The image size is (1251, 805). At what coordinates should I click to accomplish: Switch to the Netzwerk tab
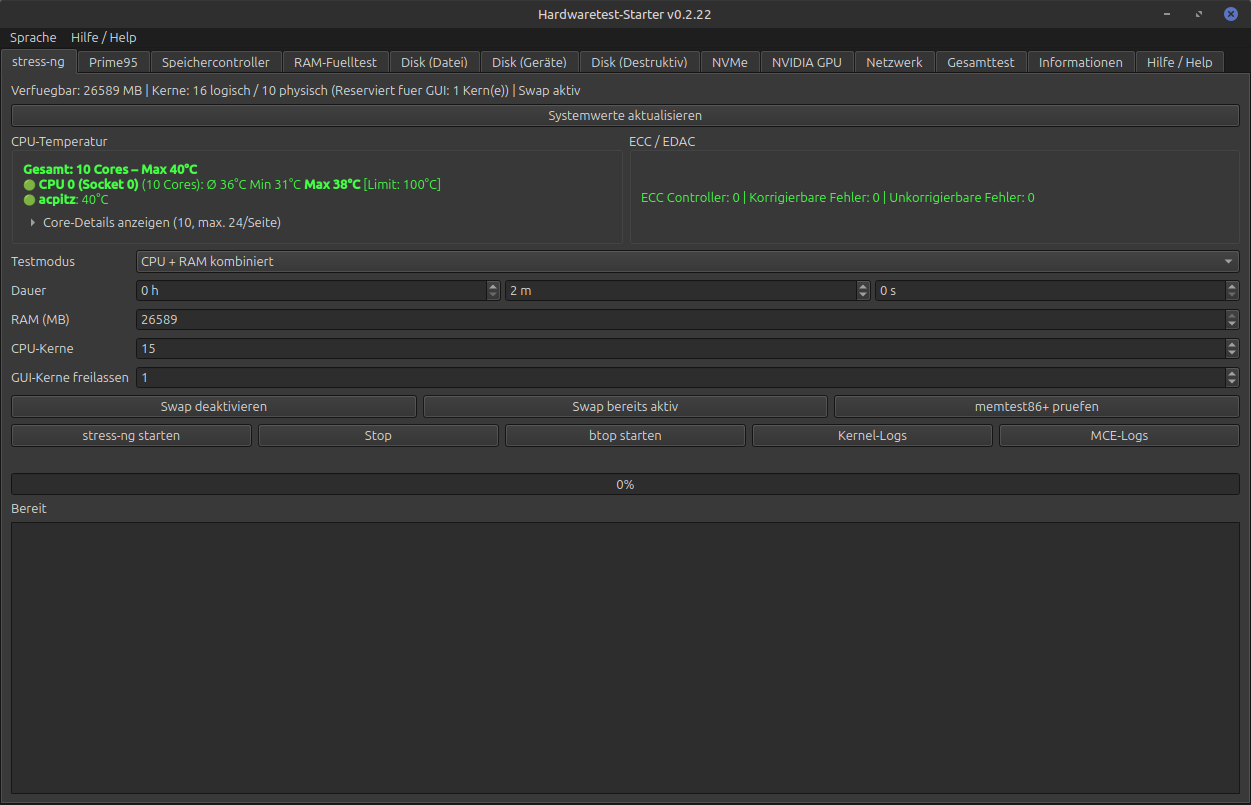click(894, 62)
